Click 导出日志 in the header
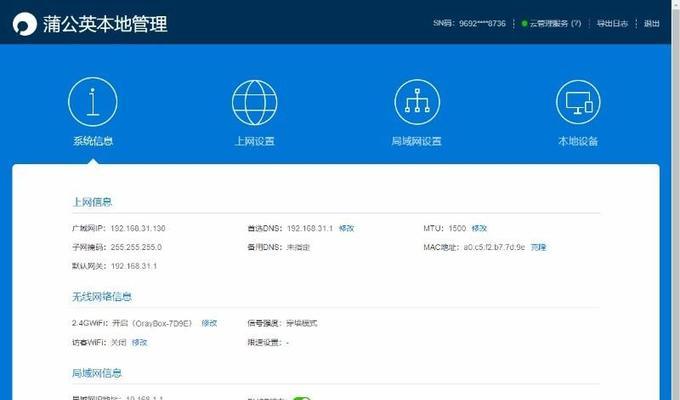The height and width of the screenshot is (400, 680). pos(612,23)
